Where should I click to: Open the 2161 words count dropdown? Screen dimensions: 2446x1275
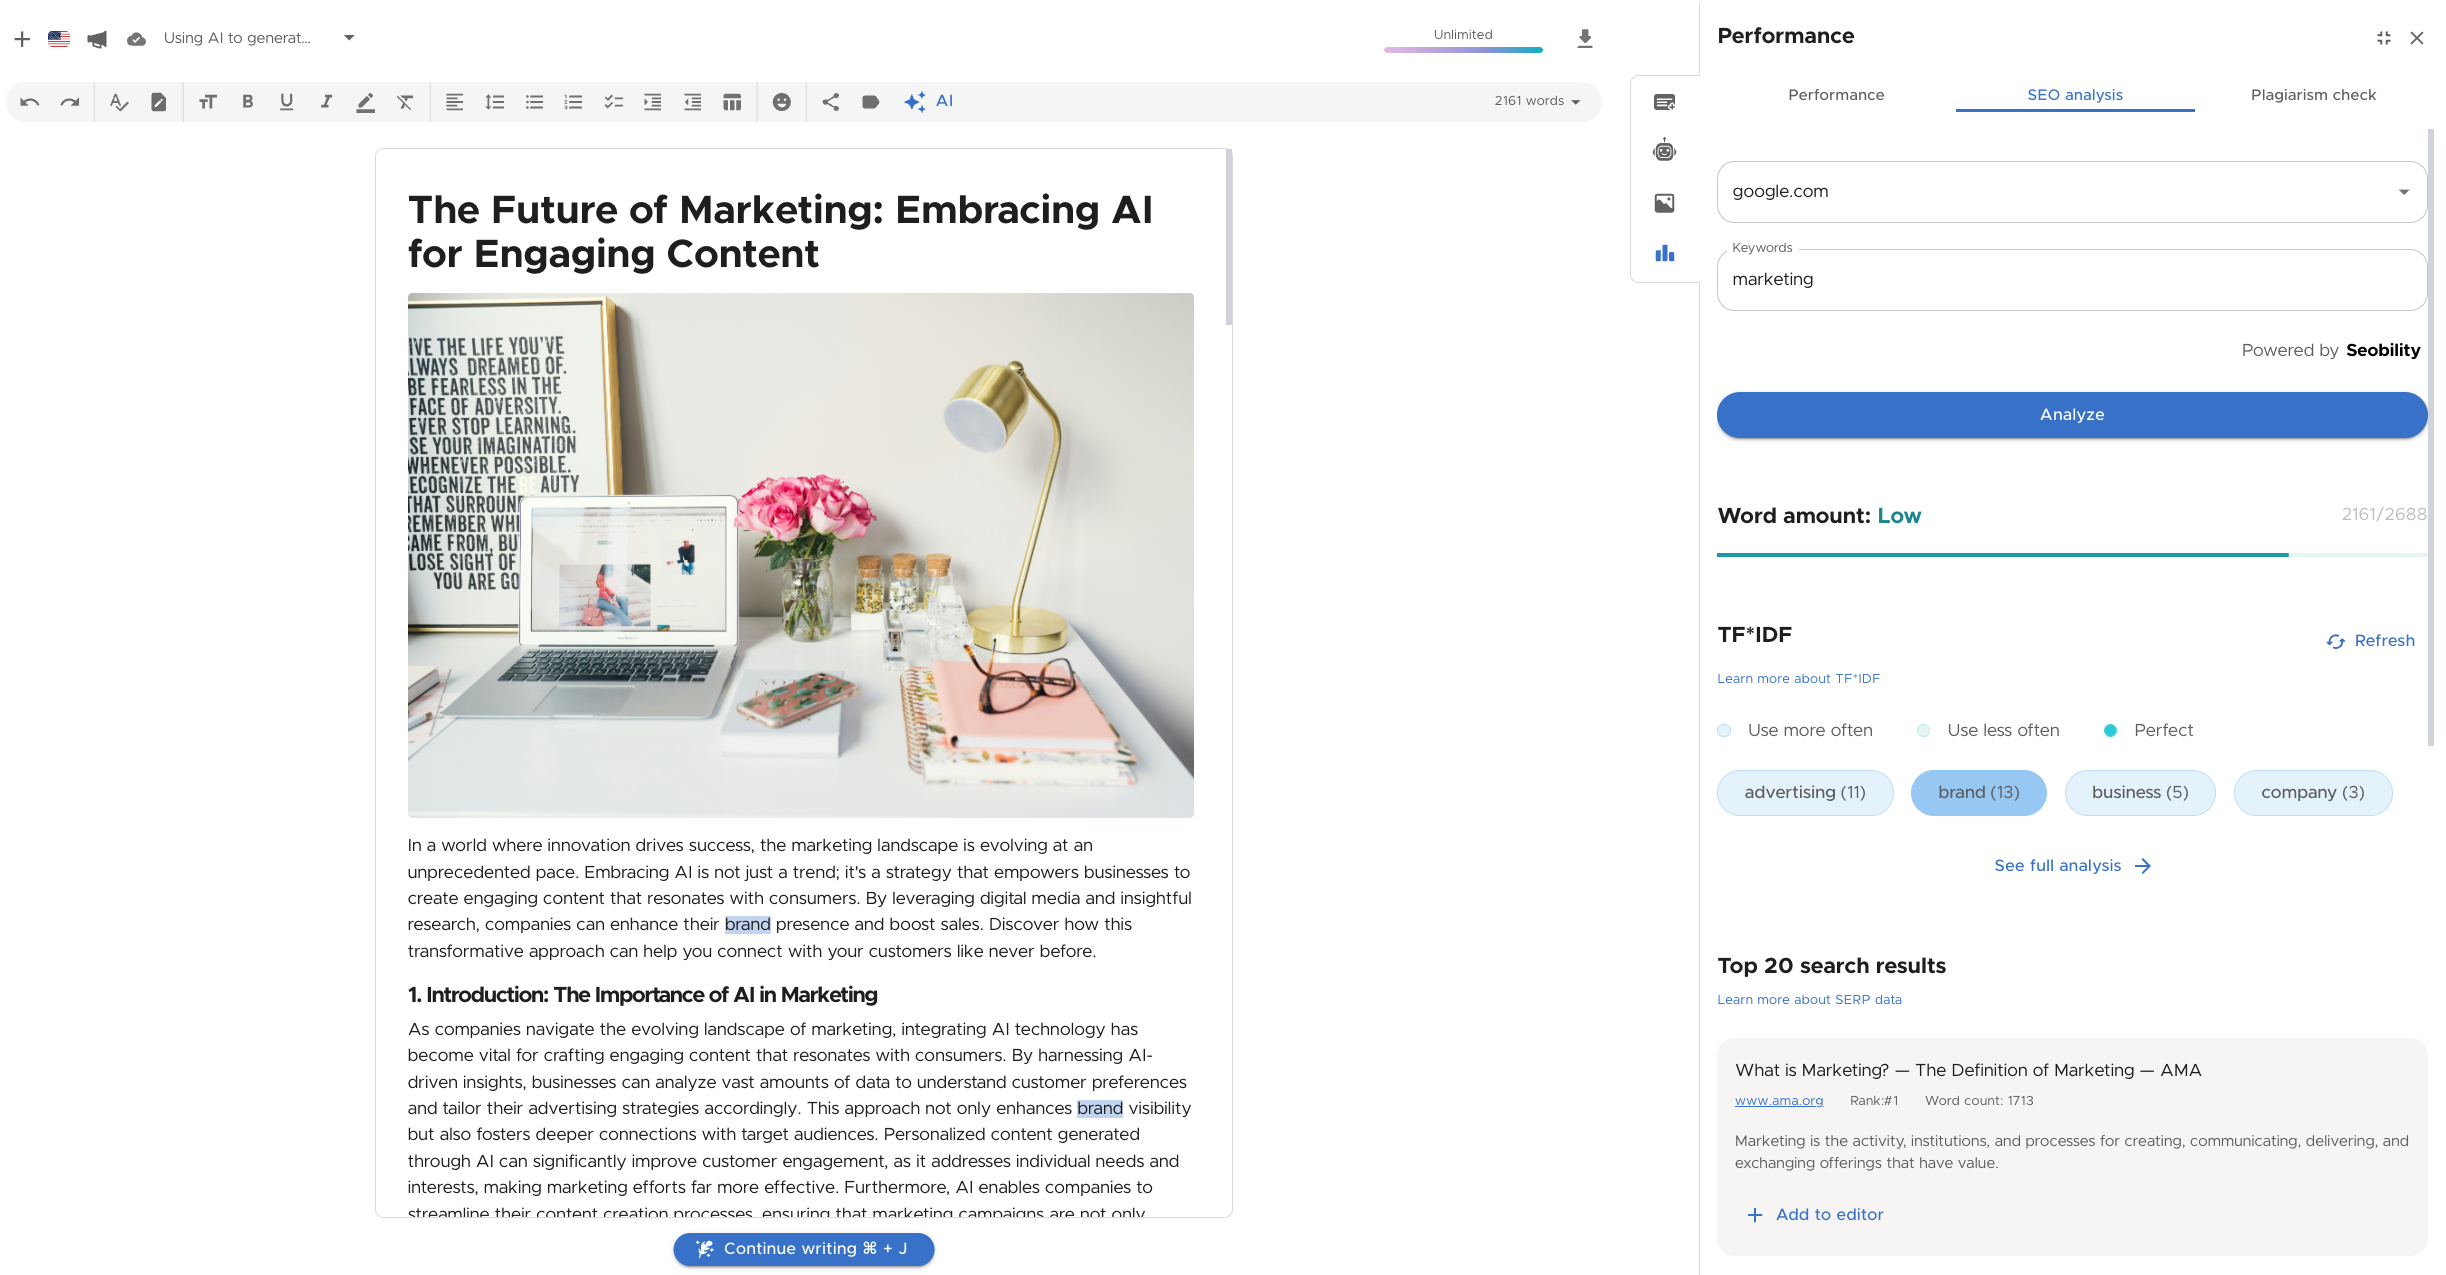click(1538, 101)
